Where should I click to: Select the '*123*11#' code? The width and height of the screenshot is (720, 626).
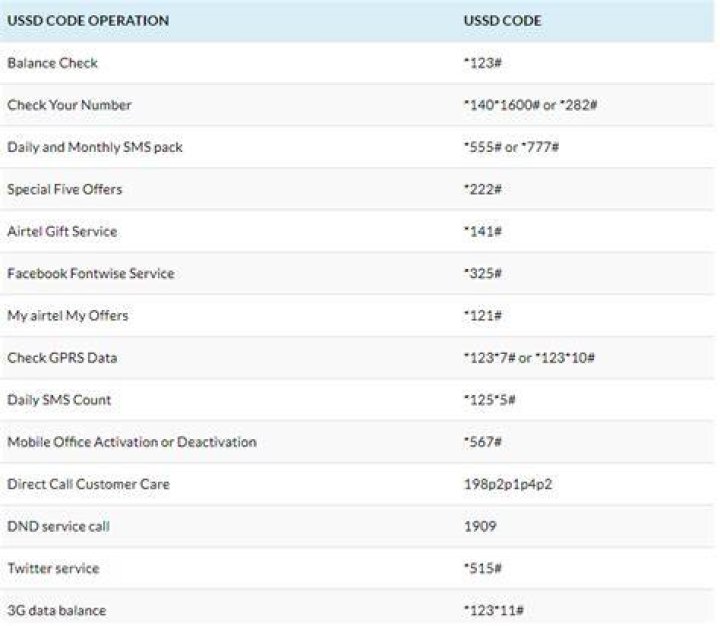point(494,611)
